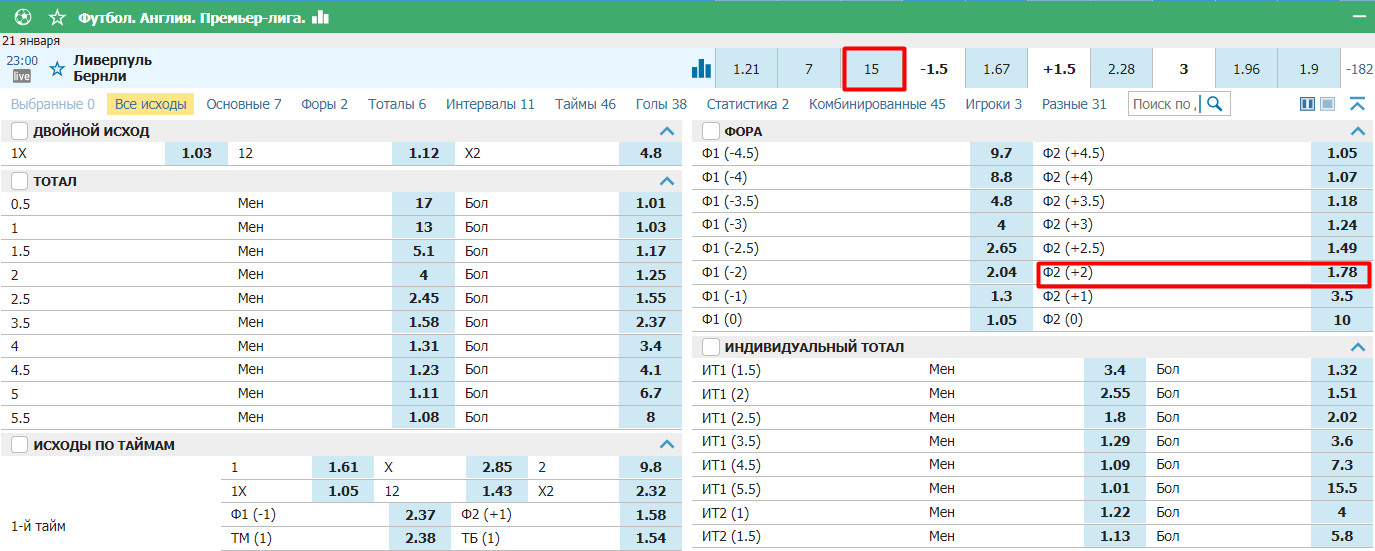This screenshot has height=551, width=1375.
Task: Select handicap +1.5 odds 2.28
Action: [1121, 69]
